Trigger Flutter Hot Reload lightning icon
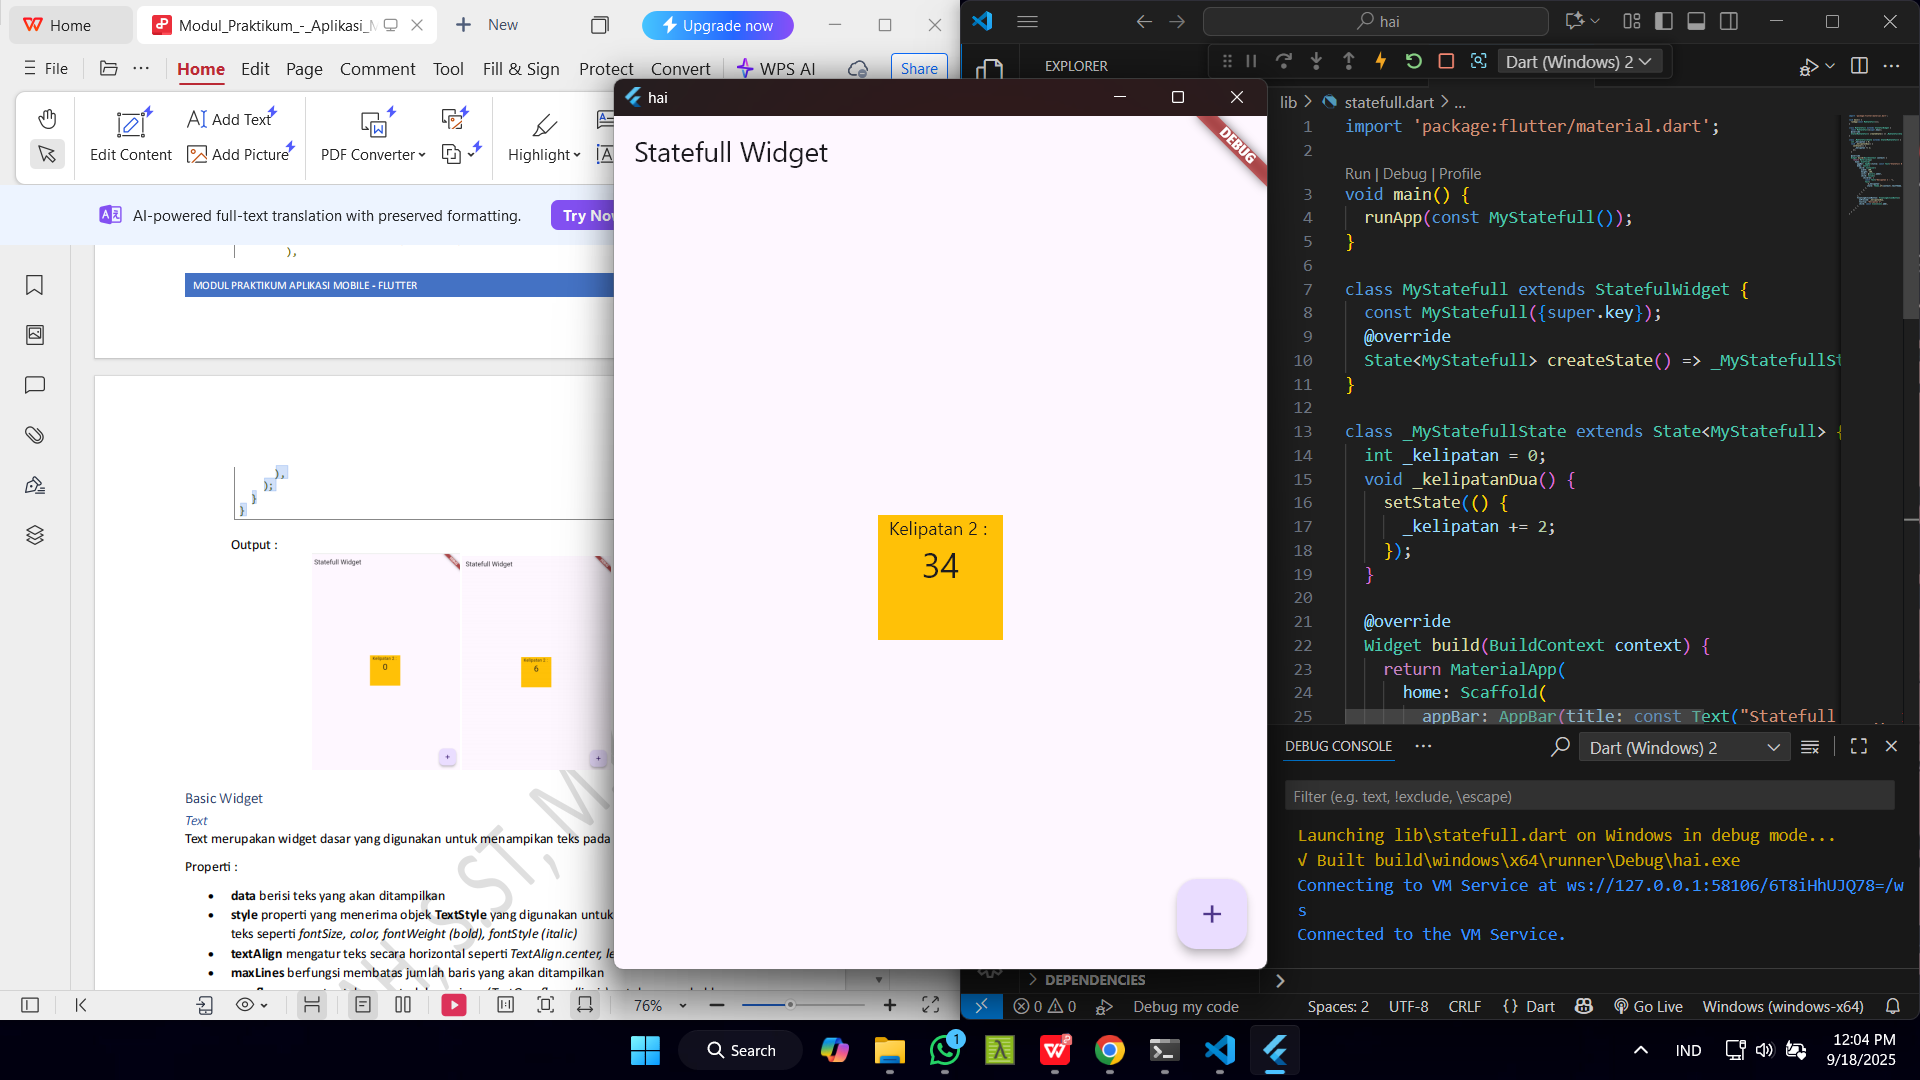1920x1080 pixels. click(1381, 62)
